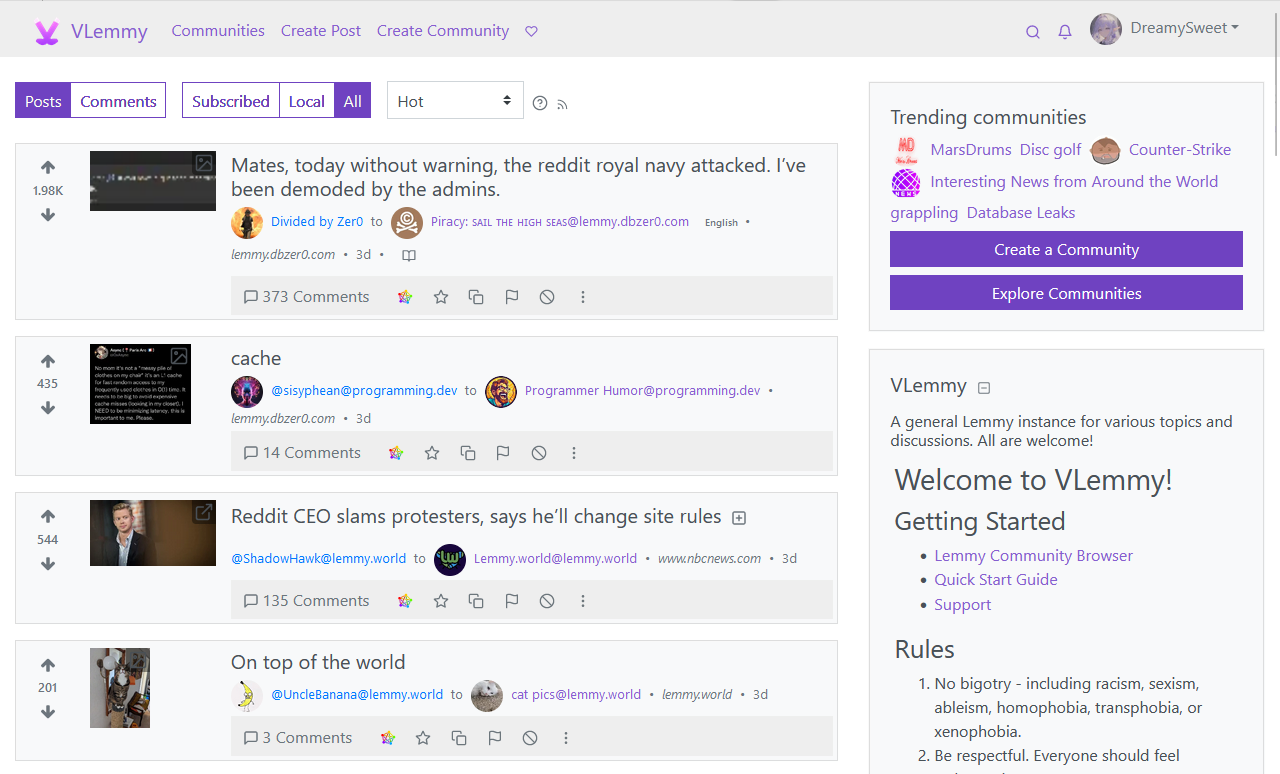Switch listing to Subscribed
Viewport: 1280px width, 774px height.
point(231,101)
